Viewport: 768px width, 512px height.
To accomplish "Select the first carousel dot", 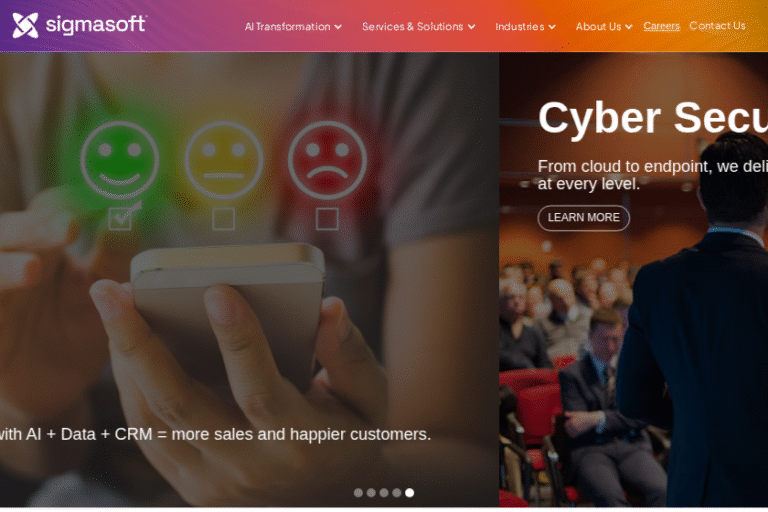I will pyautogui.click(x=359, y=492).
